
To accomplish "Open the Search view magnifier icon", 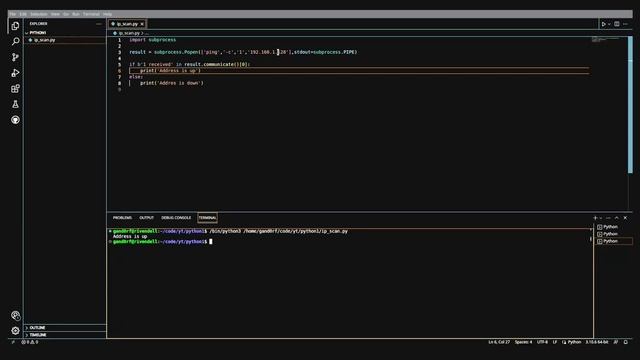I will (15, 42).
